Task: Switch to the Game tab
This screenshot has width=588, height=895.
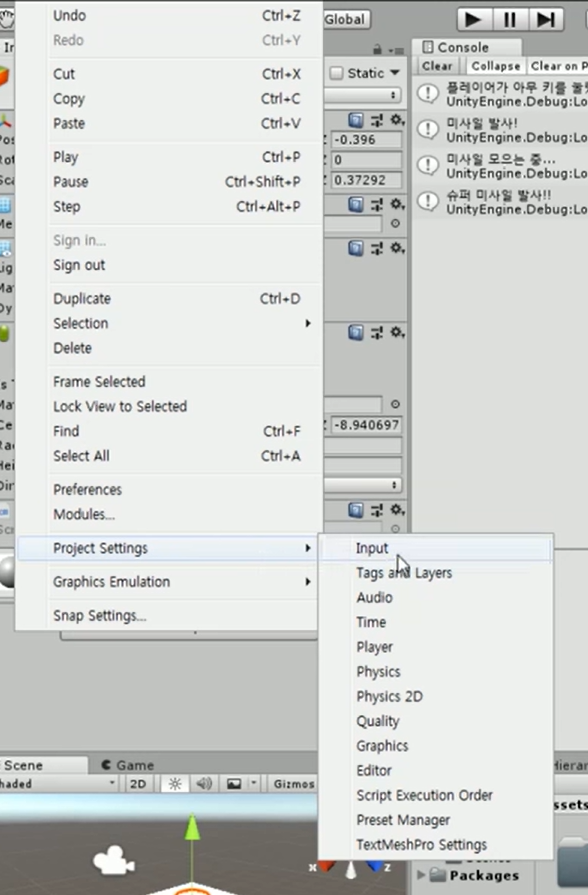Action: tap(128, 765)
